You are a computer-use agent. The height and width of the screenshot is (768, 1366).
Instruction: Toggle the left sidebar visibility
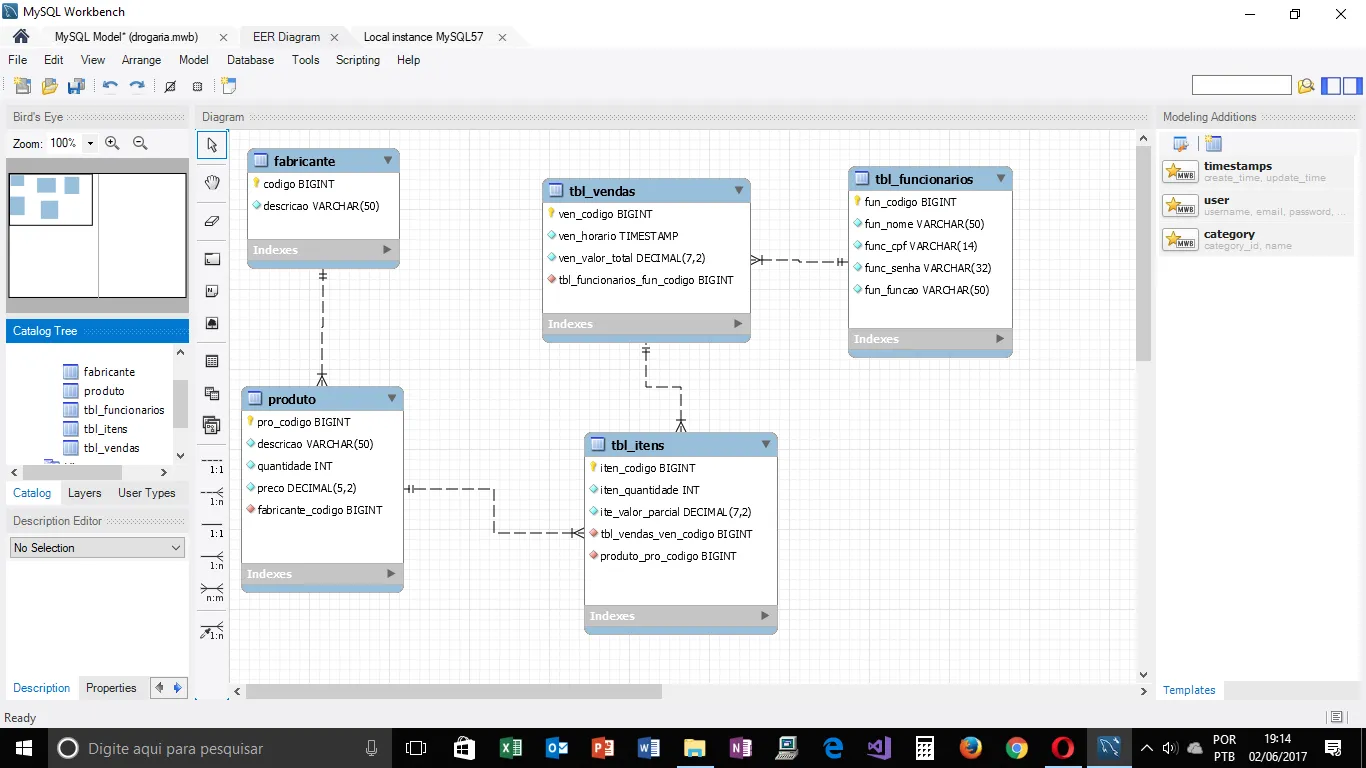pyautogui.click(x=1331, y=86)
